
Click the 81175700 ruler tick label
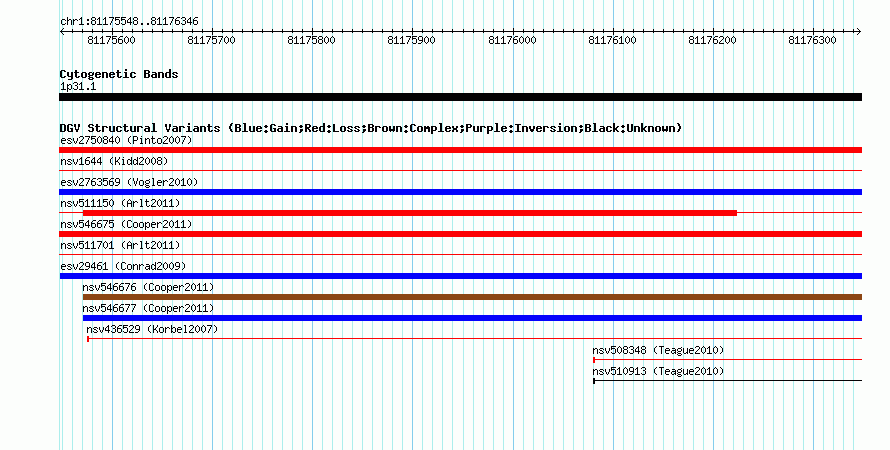(211, 40)
